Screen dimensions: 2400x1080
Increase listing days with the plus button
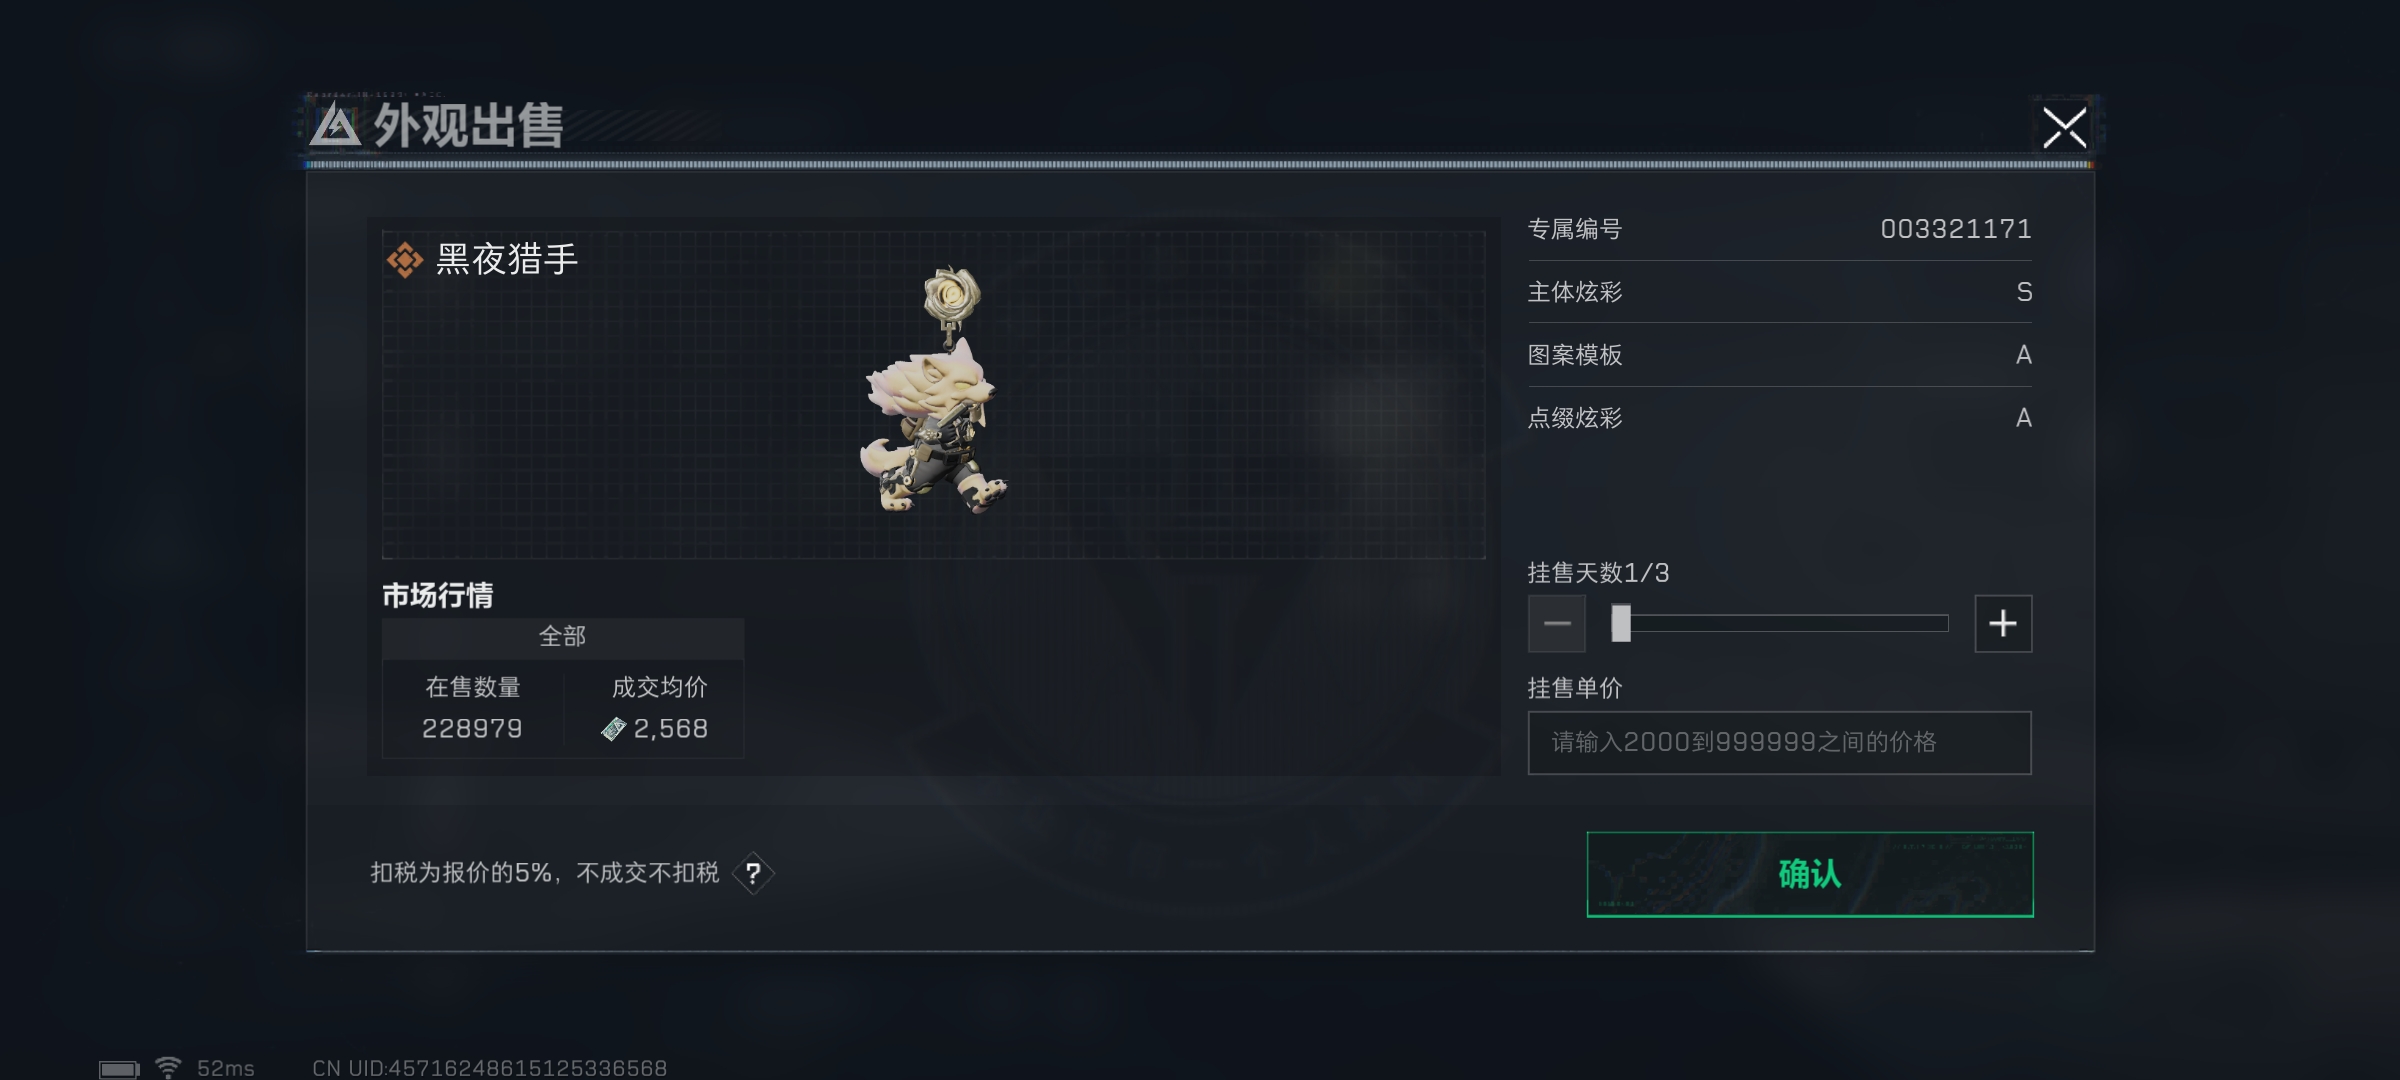coord(2003,624)
